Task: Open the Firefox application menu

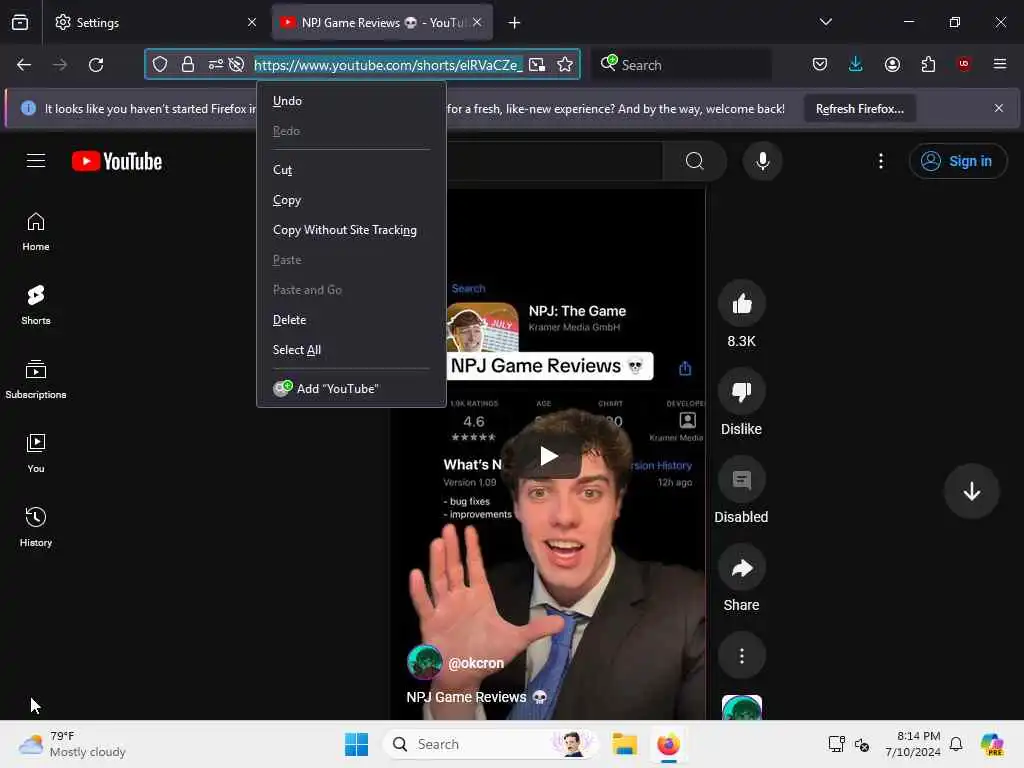Action: point(1000,64)
